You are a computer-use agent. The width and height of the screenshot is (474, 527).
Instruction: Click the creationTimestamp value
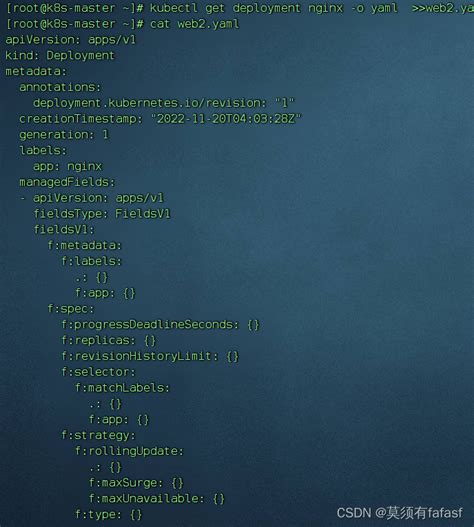(226, 119)
